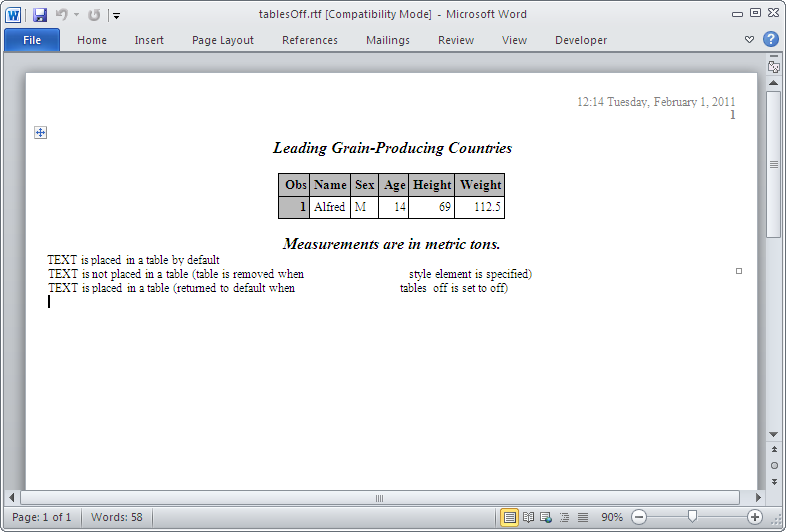Image resolution: width=786 pixels, height=532 pixels.
Task: Switch to the Home tab
Action: [x=92, y=40]
